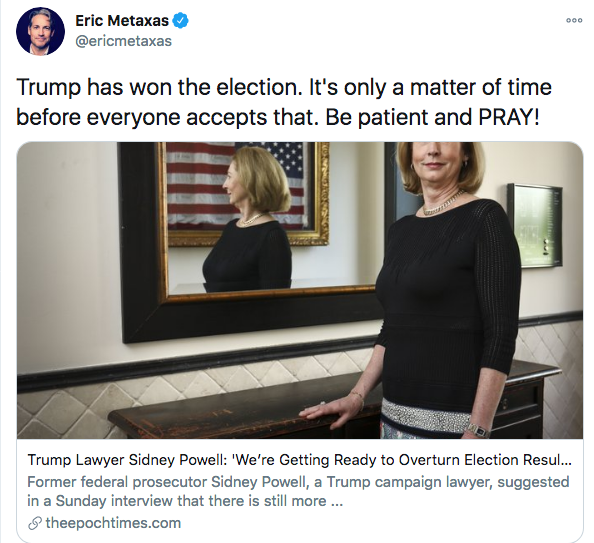
Task: Click the wall-mounted panel in the photo
Action: point(535,225)
